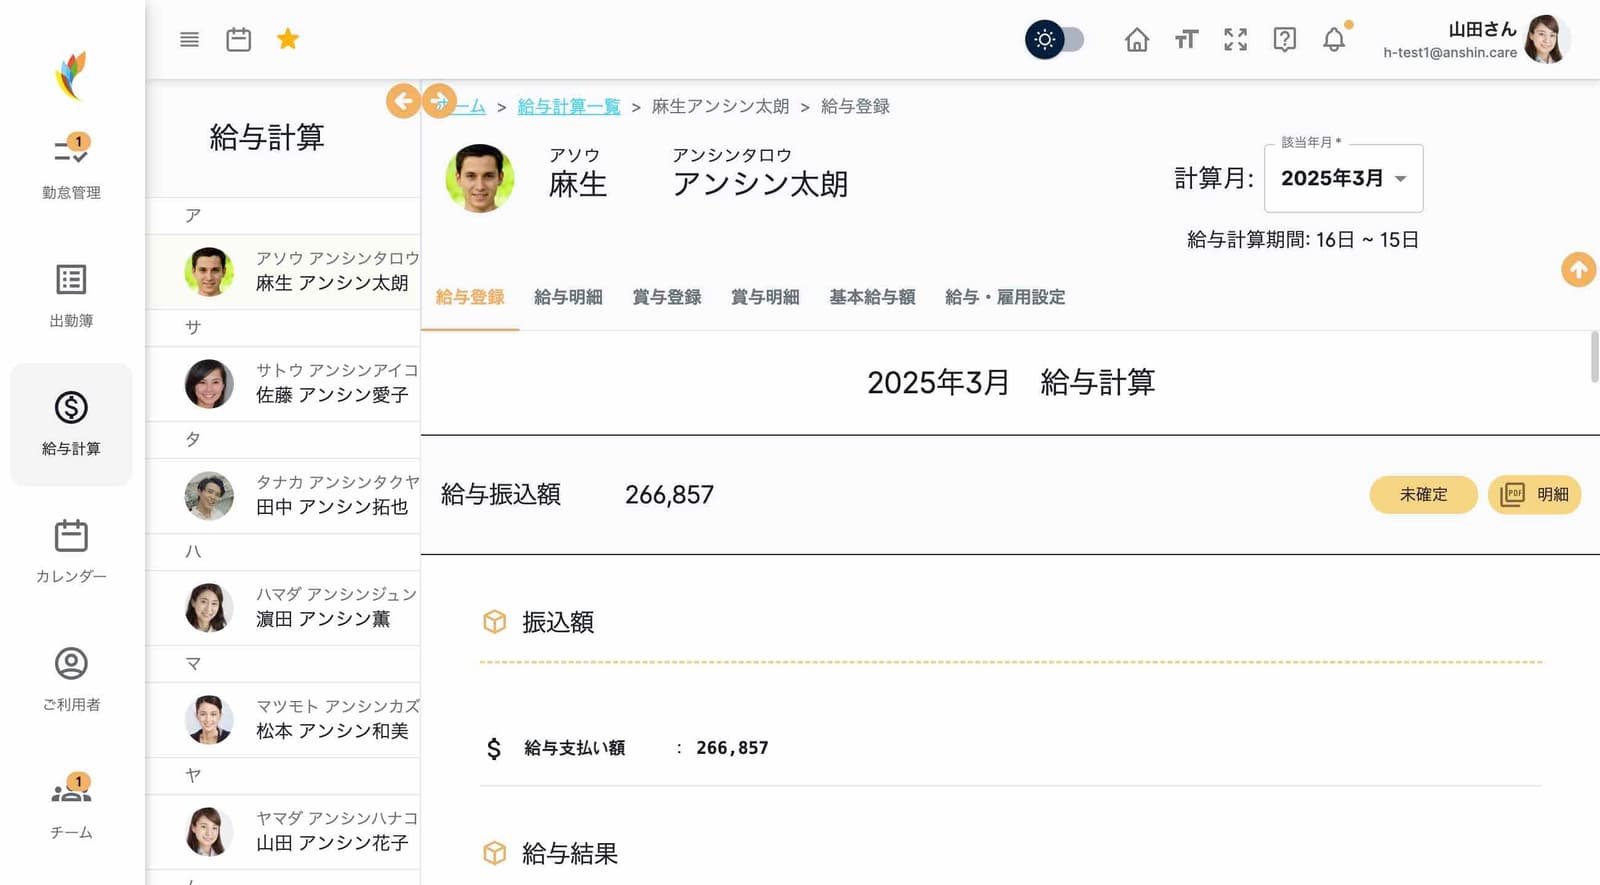Click the 2025年3月 給与計算 heading
The height and width of the screenshot is (885, 1600).
[x=1011, y=382]
